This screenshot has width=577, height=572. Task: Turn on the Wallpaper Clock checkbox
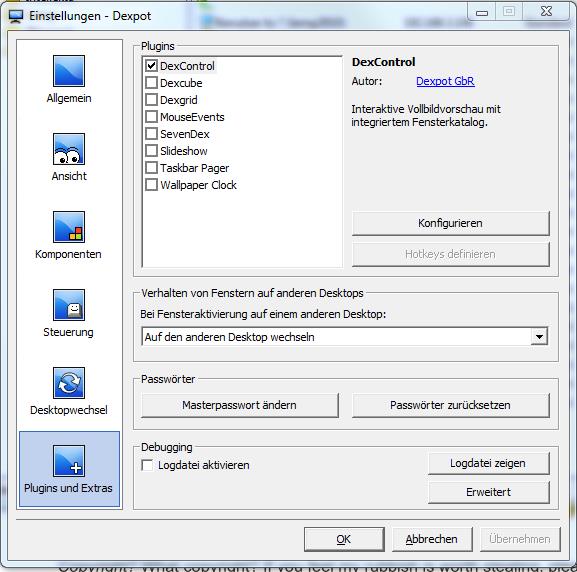[x=151, y=184]
